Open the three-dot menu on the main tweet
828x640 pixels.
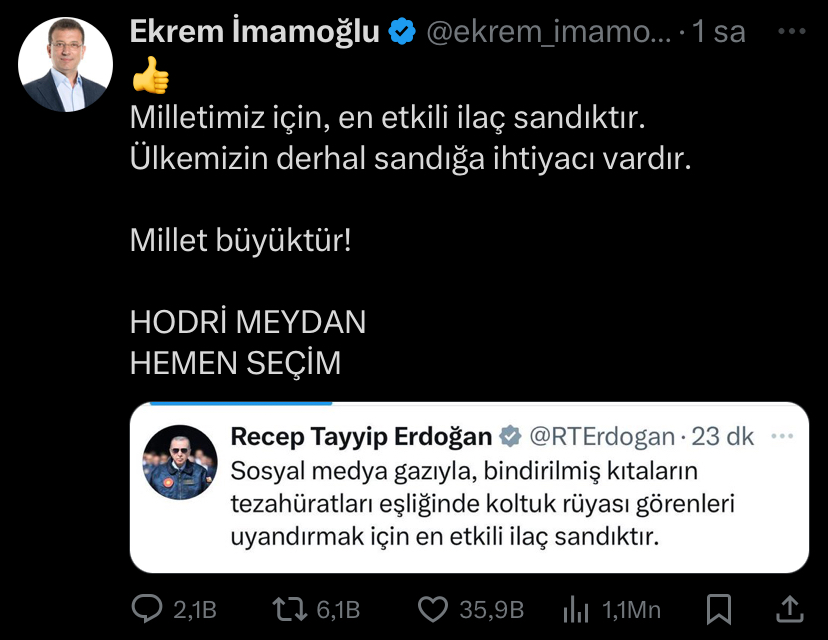(792, 32)
